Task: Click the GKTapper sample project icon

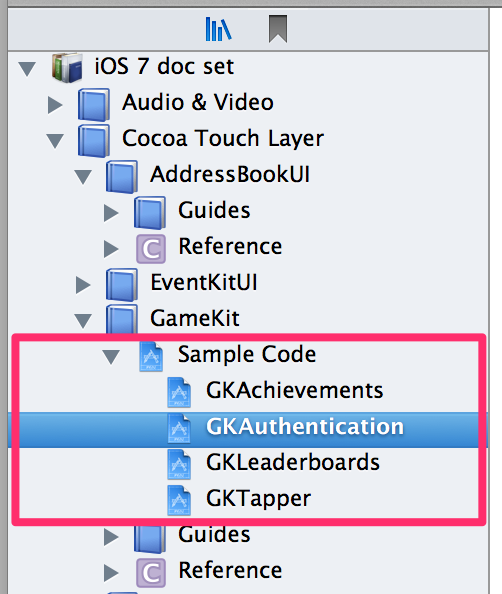Action: pos(179,500)
